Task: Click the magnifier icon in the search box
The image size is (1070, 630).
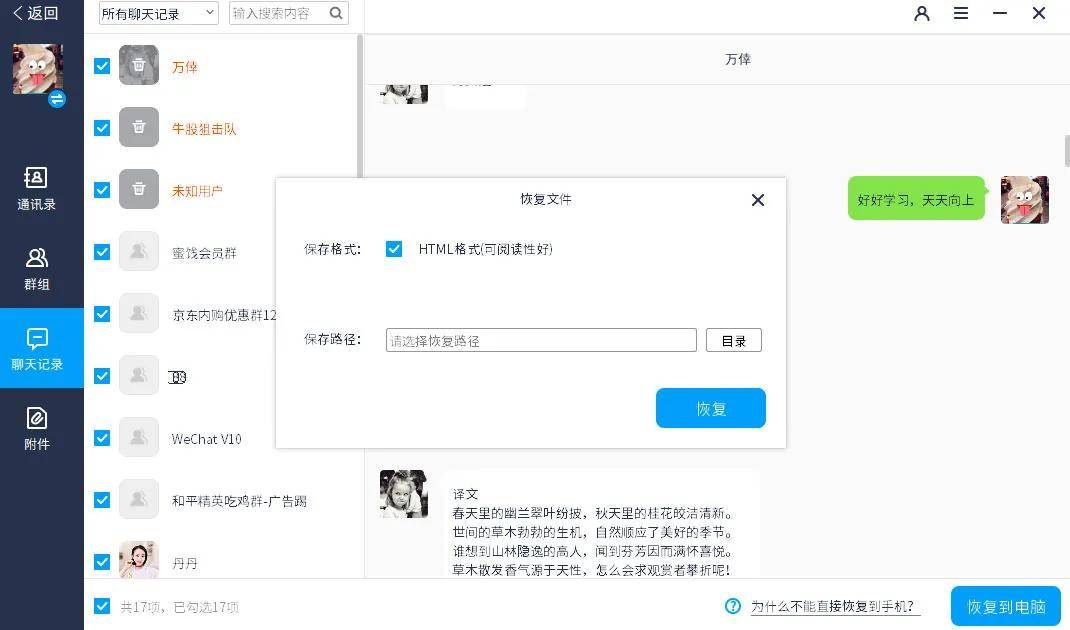Action: (334, 14)
